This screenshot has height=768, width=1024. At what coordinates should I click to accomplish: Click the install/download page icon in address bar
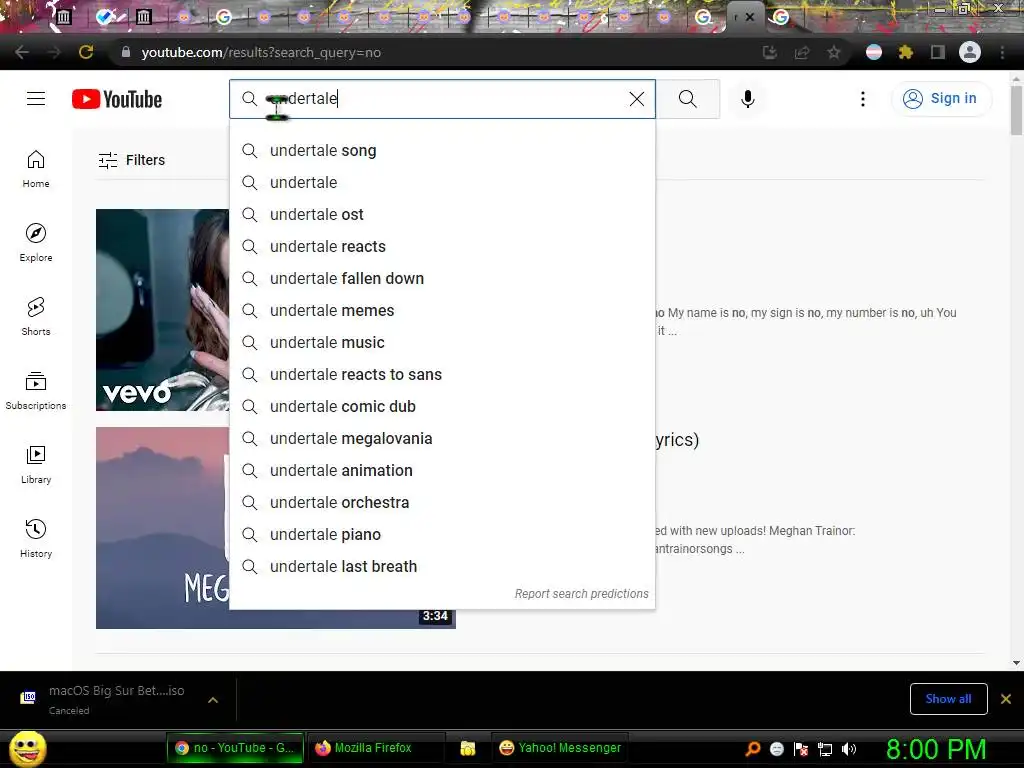click(x=770, y=52)
